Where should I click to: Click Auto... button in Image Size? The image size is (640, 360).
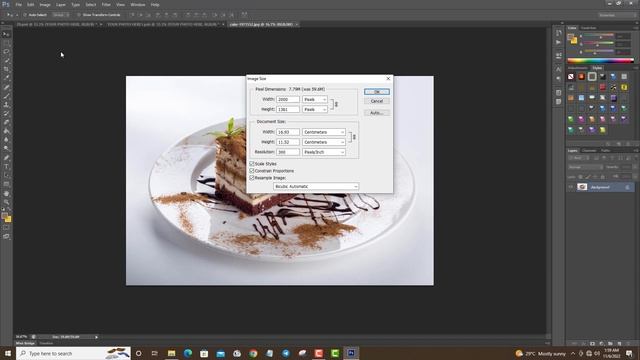point(377,113)
